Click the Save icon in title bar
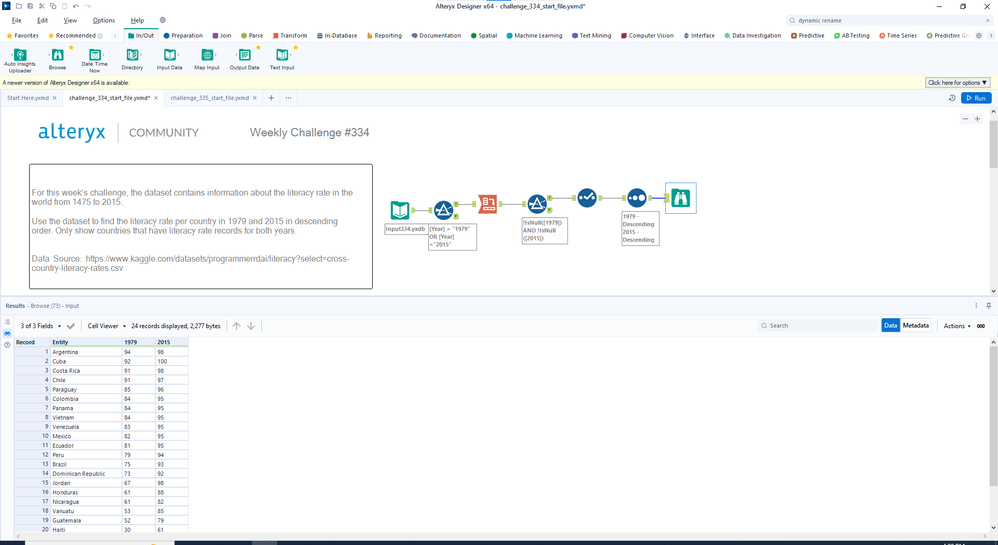 [30, 6]
